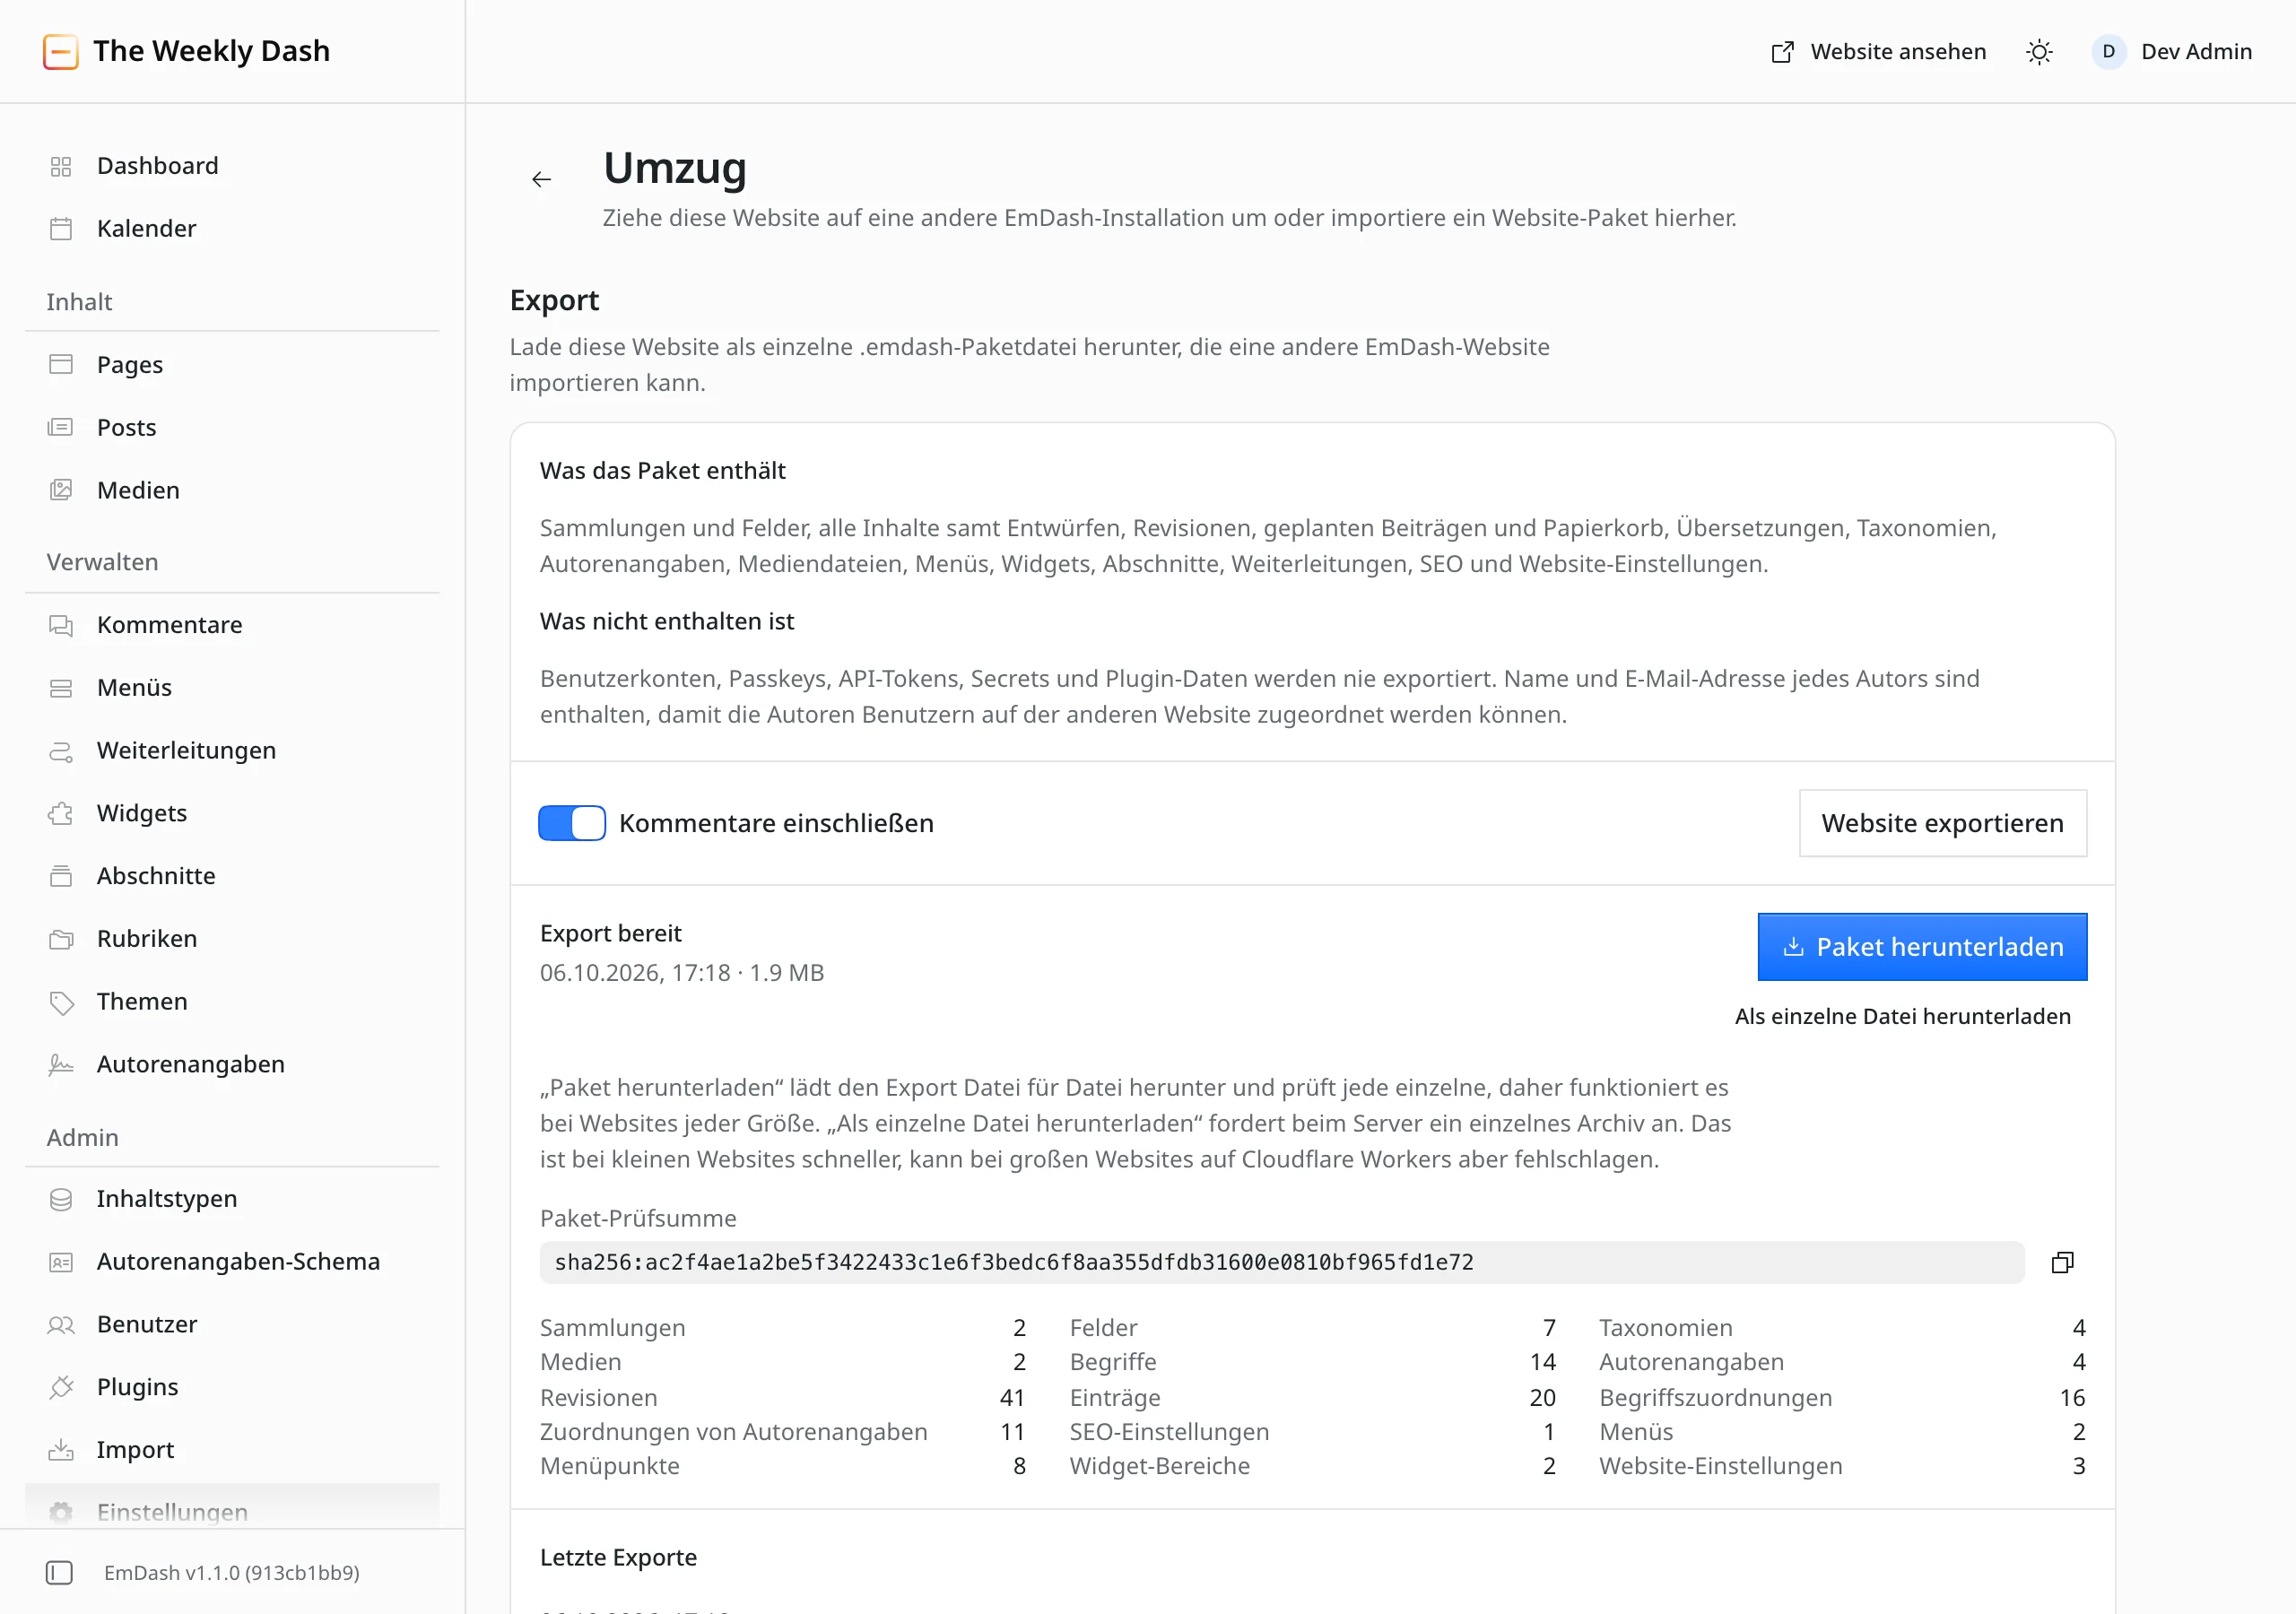Click the 'Revisionen' count row label
The width and height of the screenshot is (2296, 1614).
coord(599,1397)
